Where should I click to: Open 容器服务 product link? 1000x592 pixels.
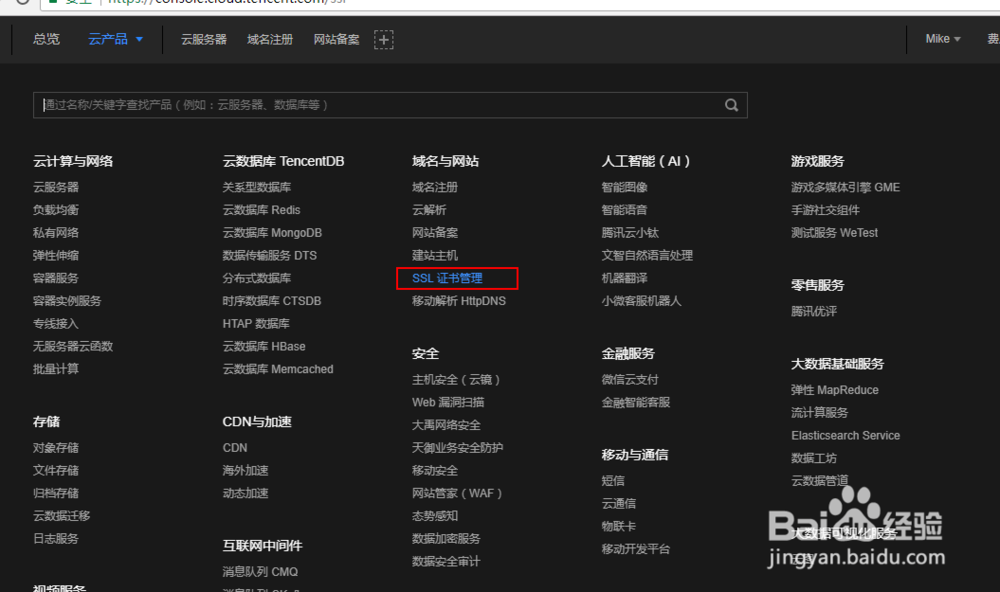click(x=55, y=278)
